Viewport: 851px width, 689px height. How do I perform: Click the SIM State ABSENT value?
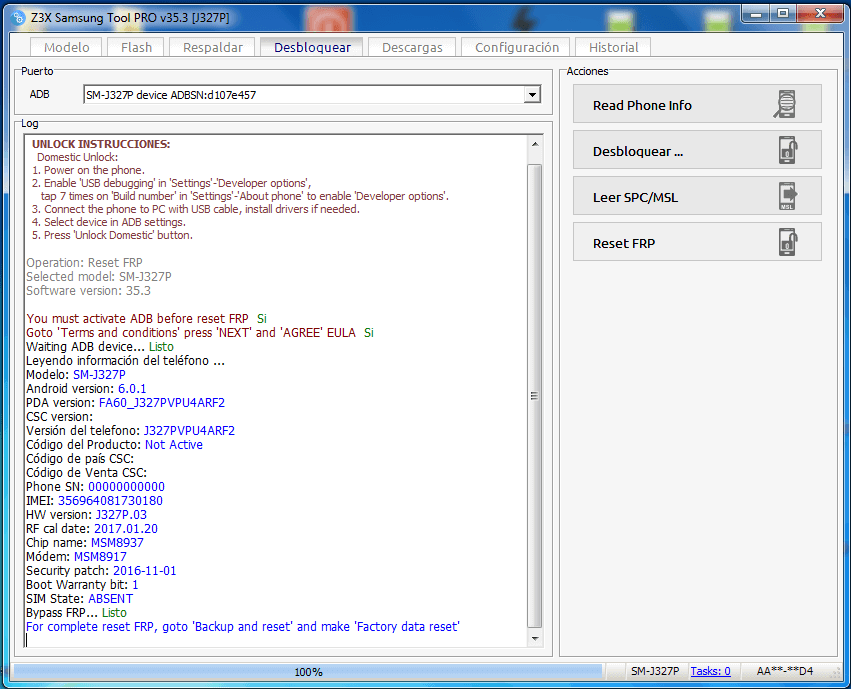(110, 598)
